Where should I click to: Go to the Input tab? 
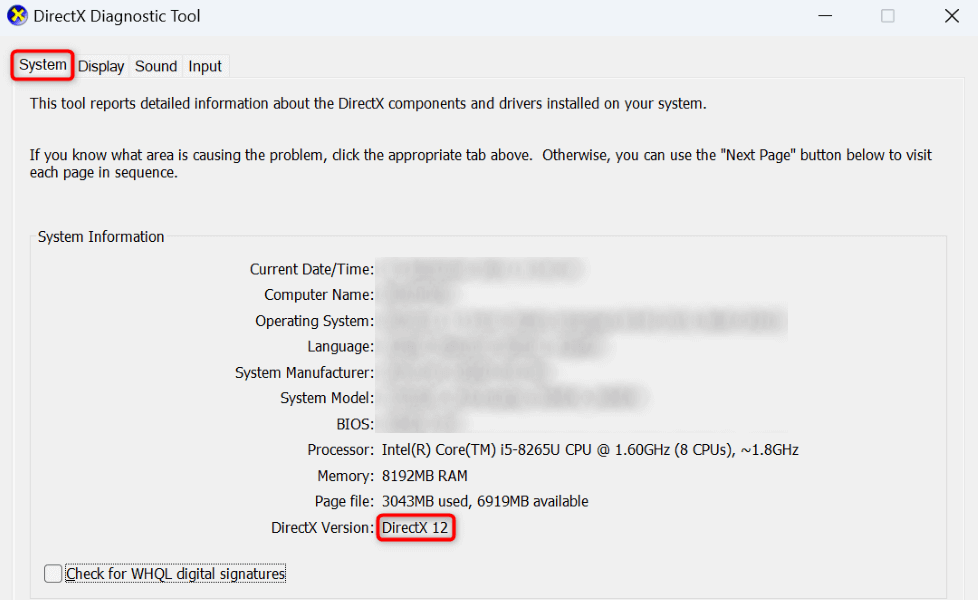[x=205, y=66]
